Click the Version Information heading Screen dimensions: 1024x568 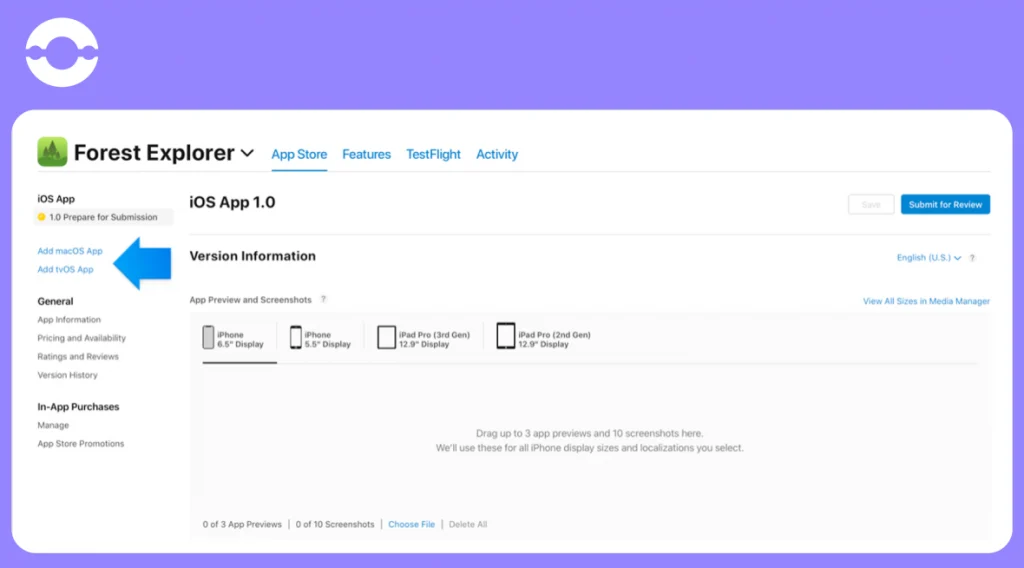click(x=253, y=256)
